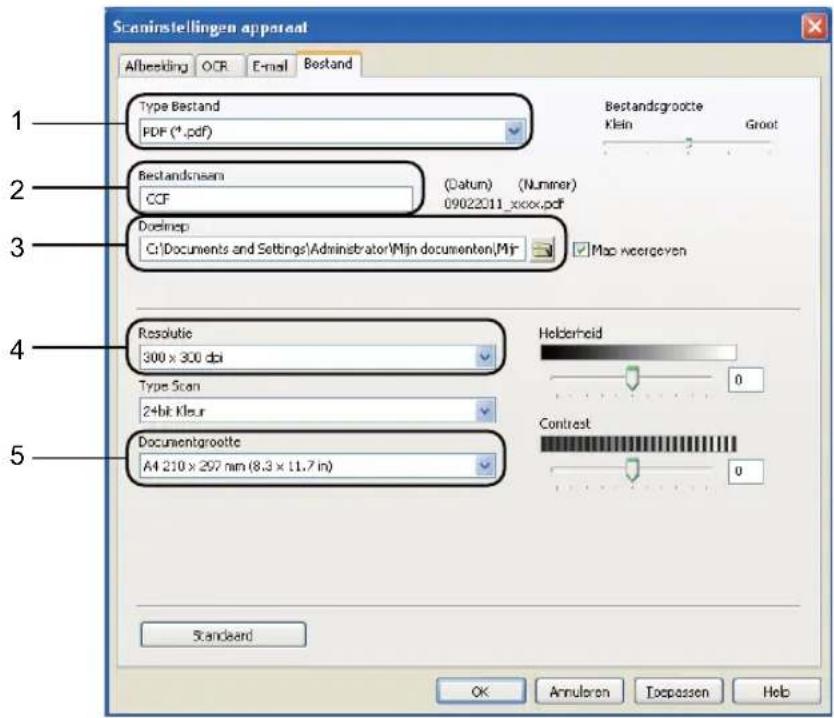Click the Doelmap path field

pyautogui.click(x=332, y=249)
